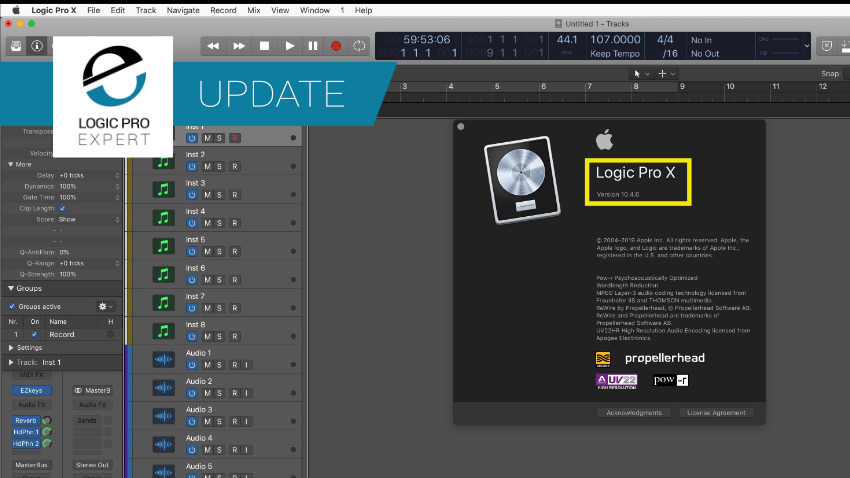850x478 pixels.
Task: Open the File menu
Action: (x=93, y=10)
